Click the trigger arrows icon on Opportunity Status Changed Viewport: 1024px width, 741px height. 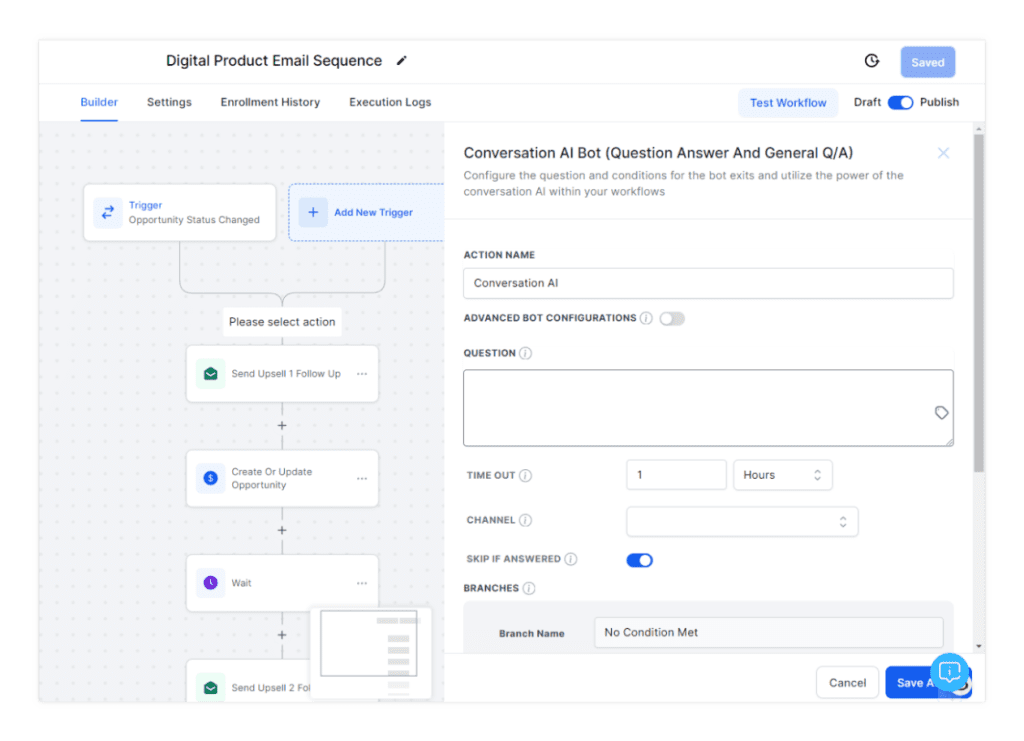pyautogui.click(x=108, y=211)
